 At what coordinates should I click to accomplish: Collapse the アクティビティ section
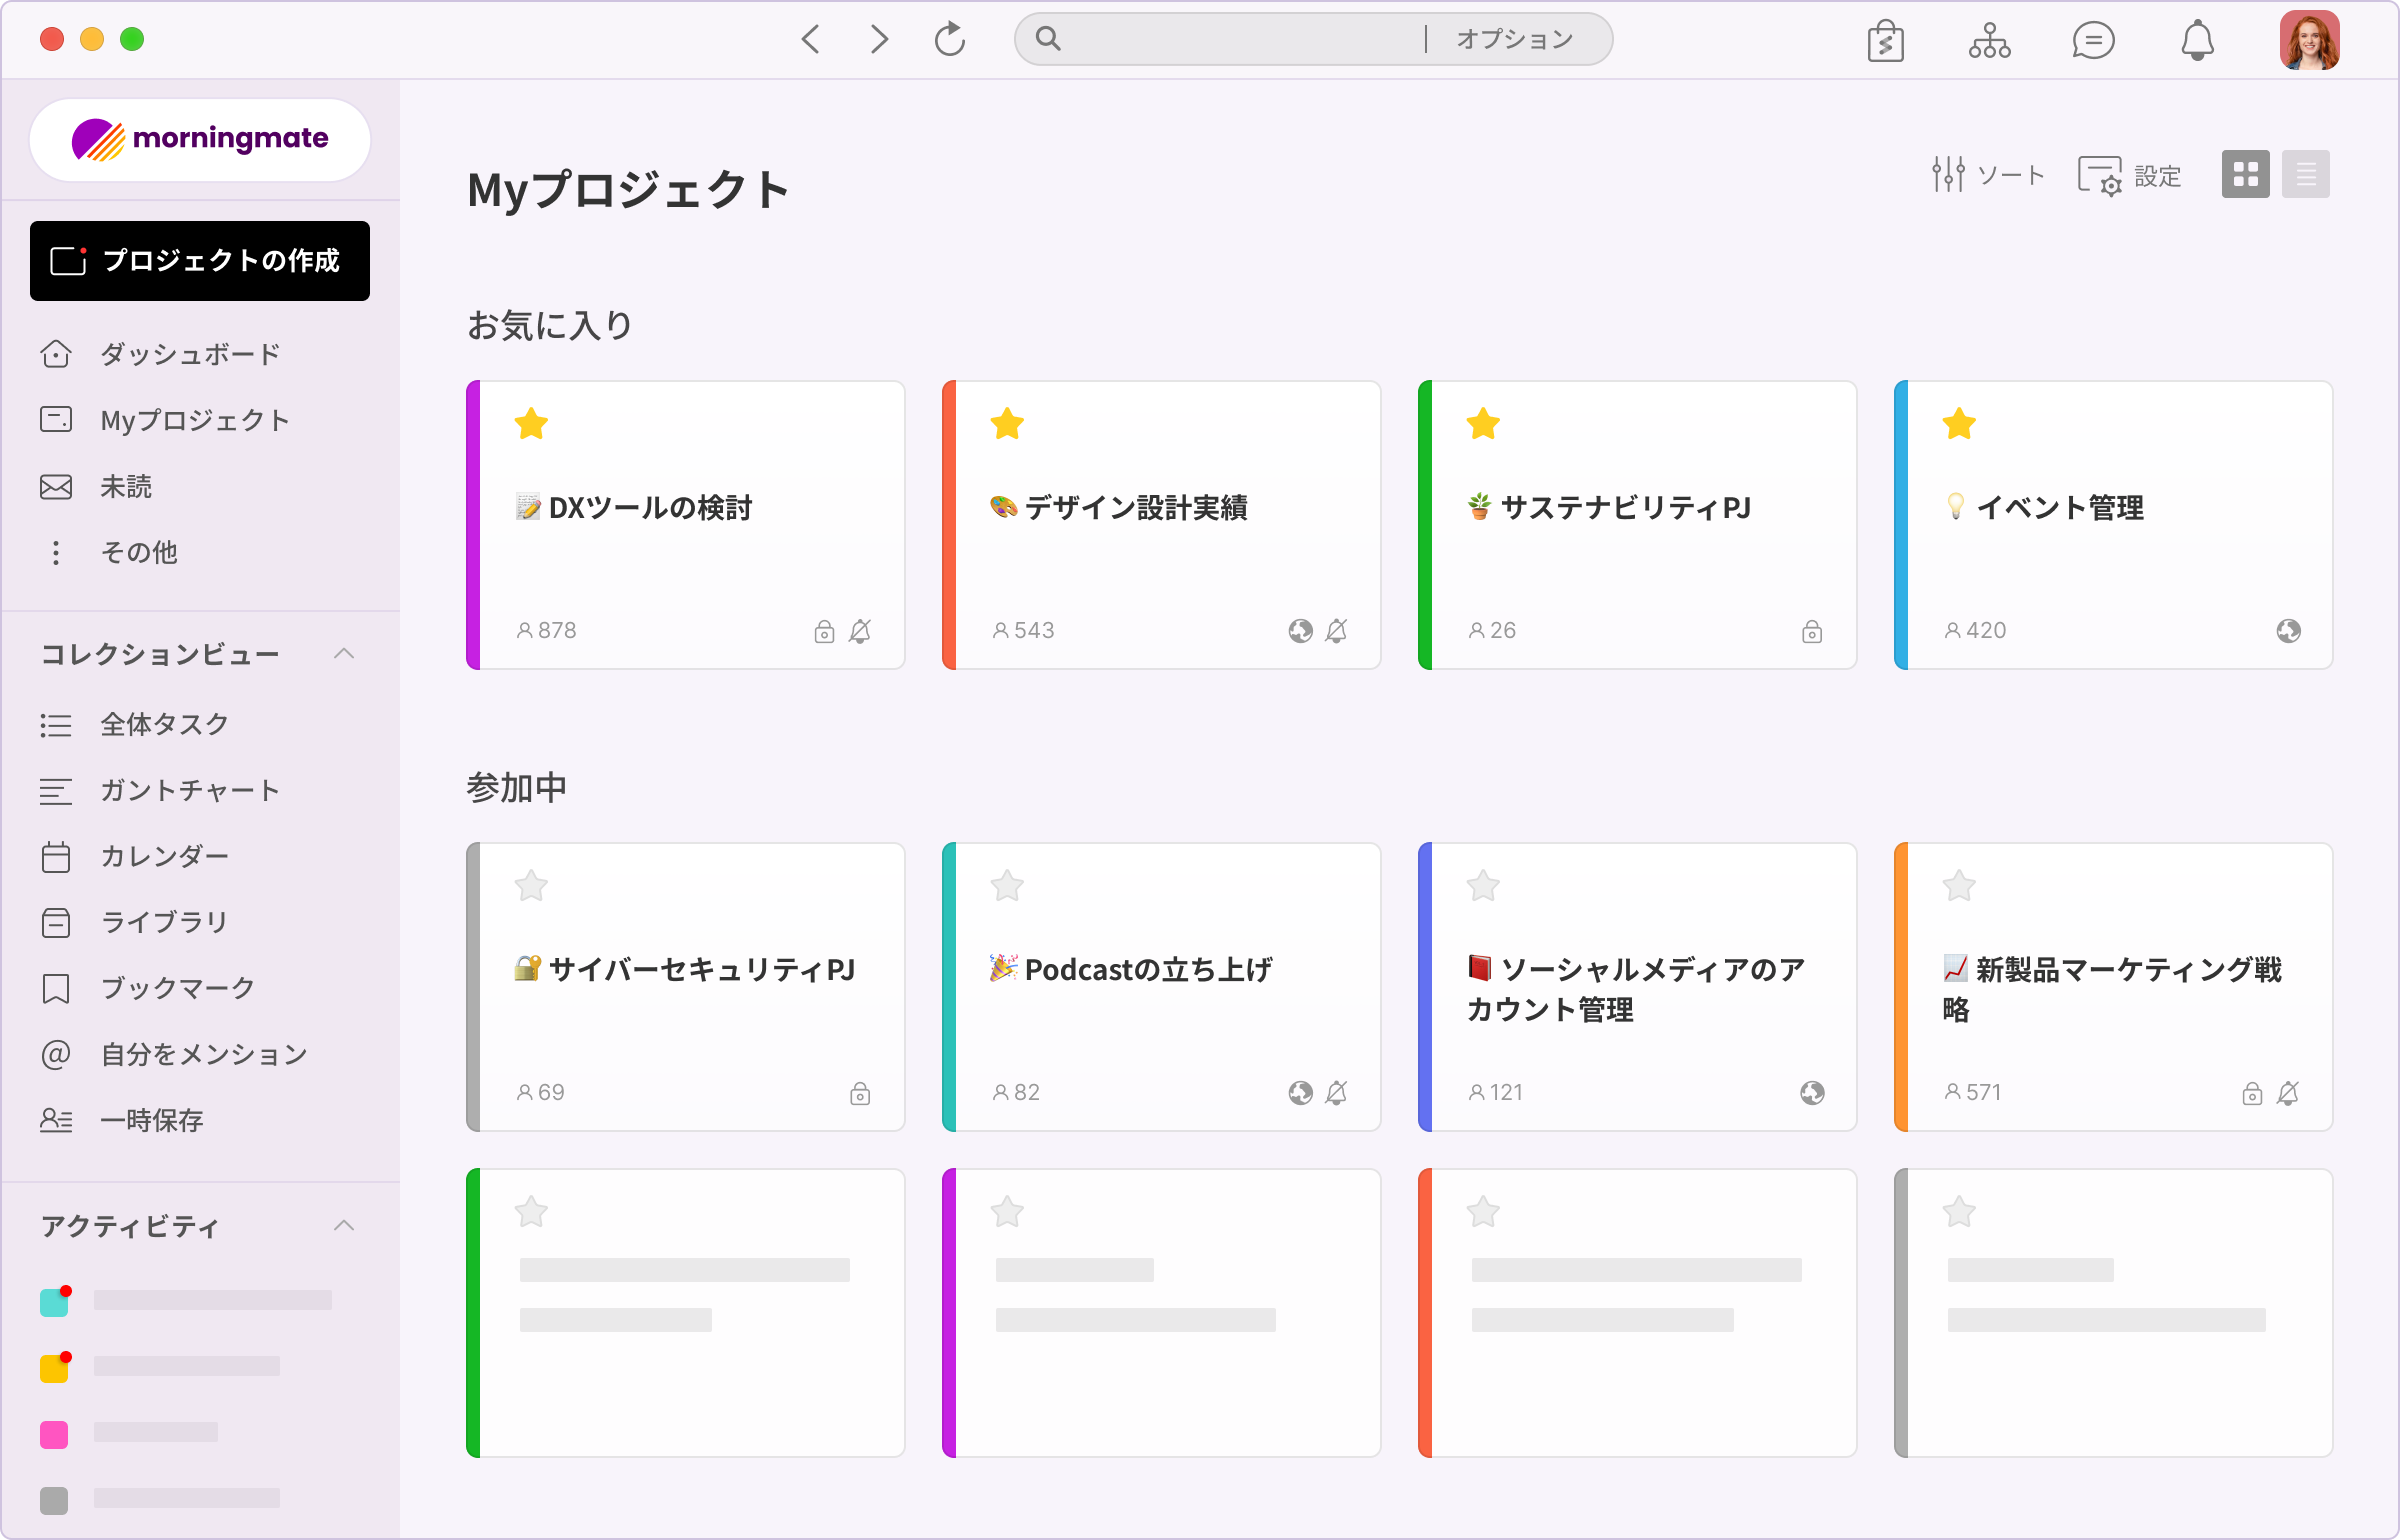(x=344, y=1226)
